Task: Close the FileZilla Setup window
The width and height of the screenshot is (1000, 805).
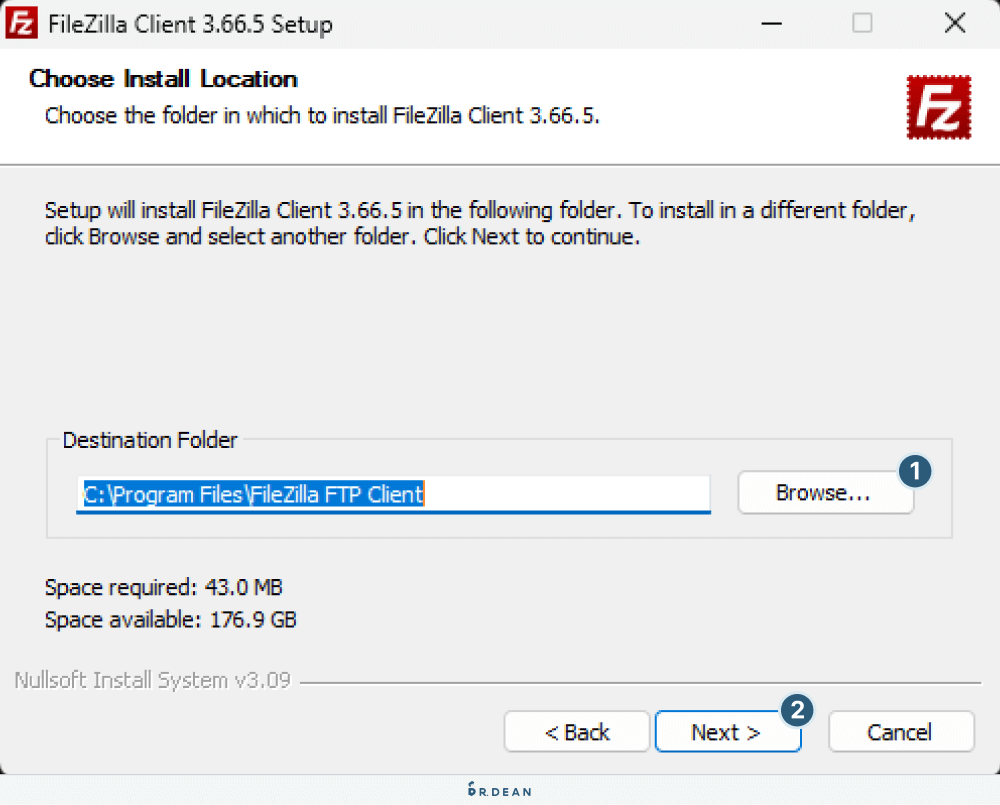Action: click(x=953, y=23)
